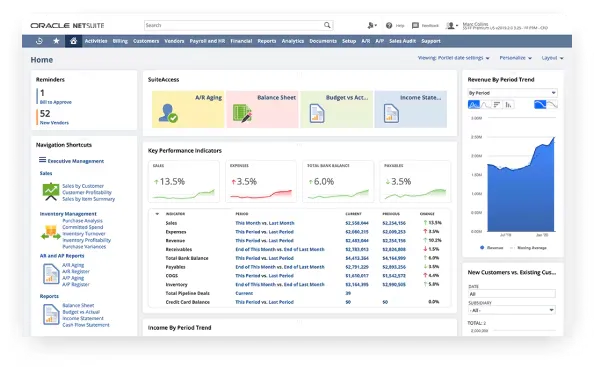Click the Executive Management menu lines icon
Viewport: 594px width, 367px height.
[x=42, y=160]
